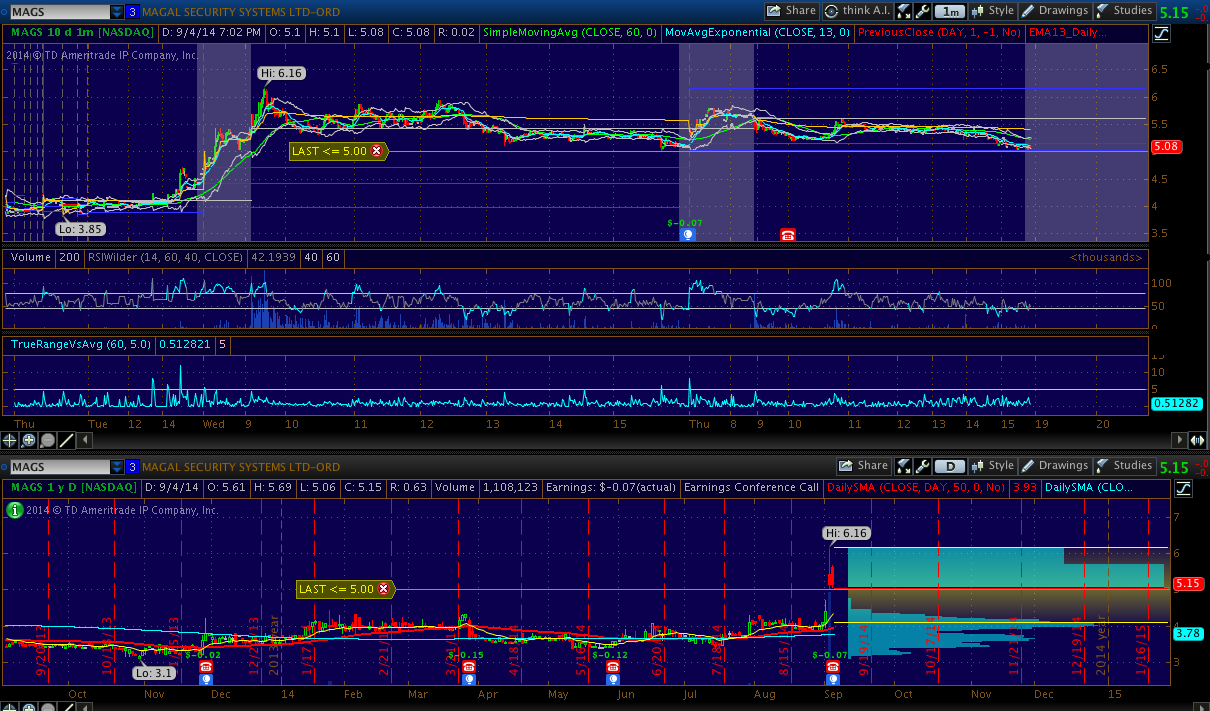Click earnings call phone icon on upper chart

click(x=788, y=235)
